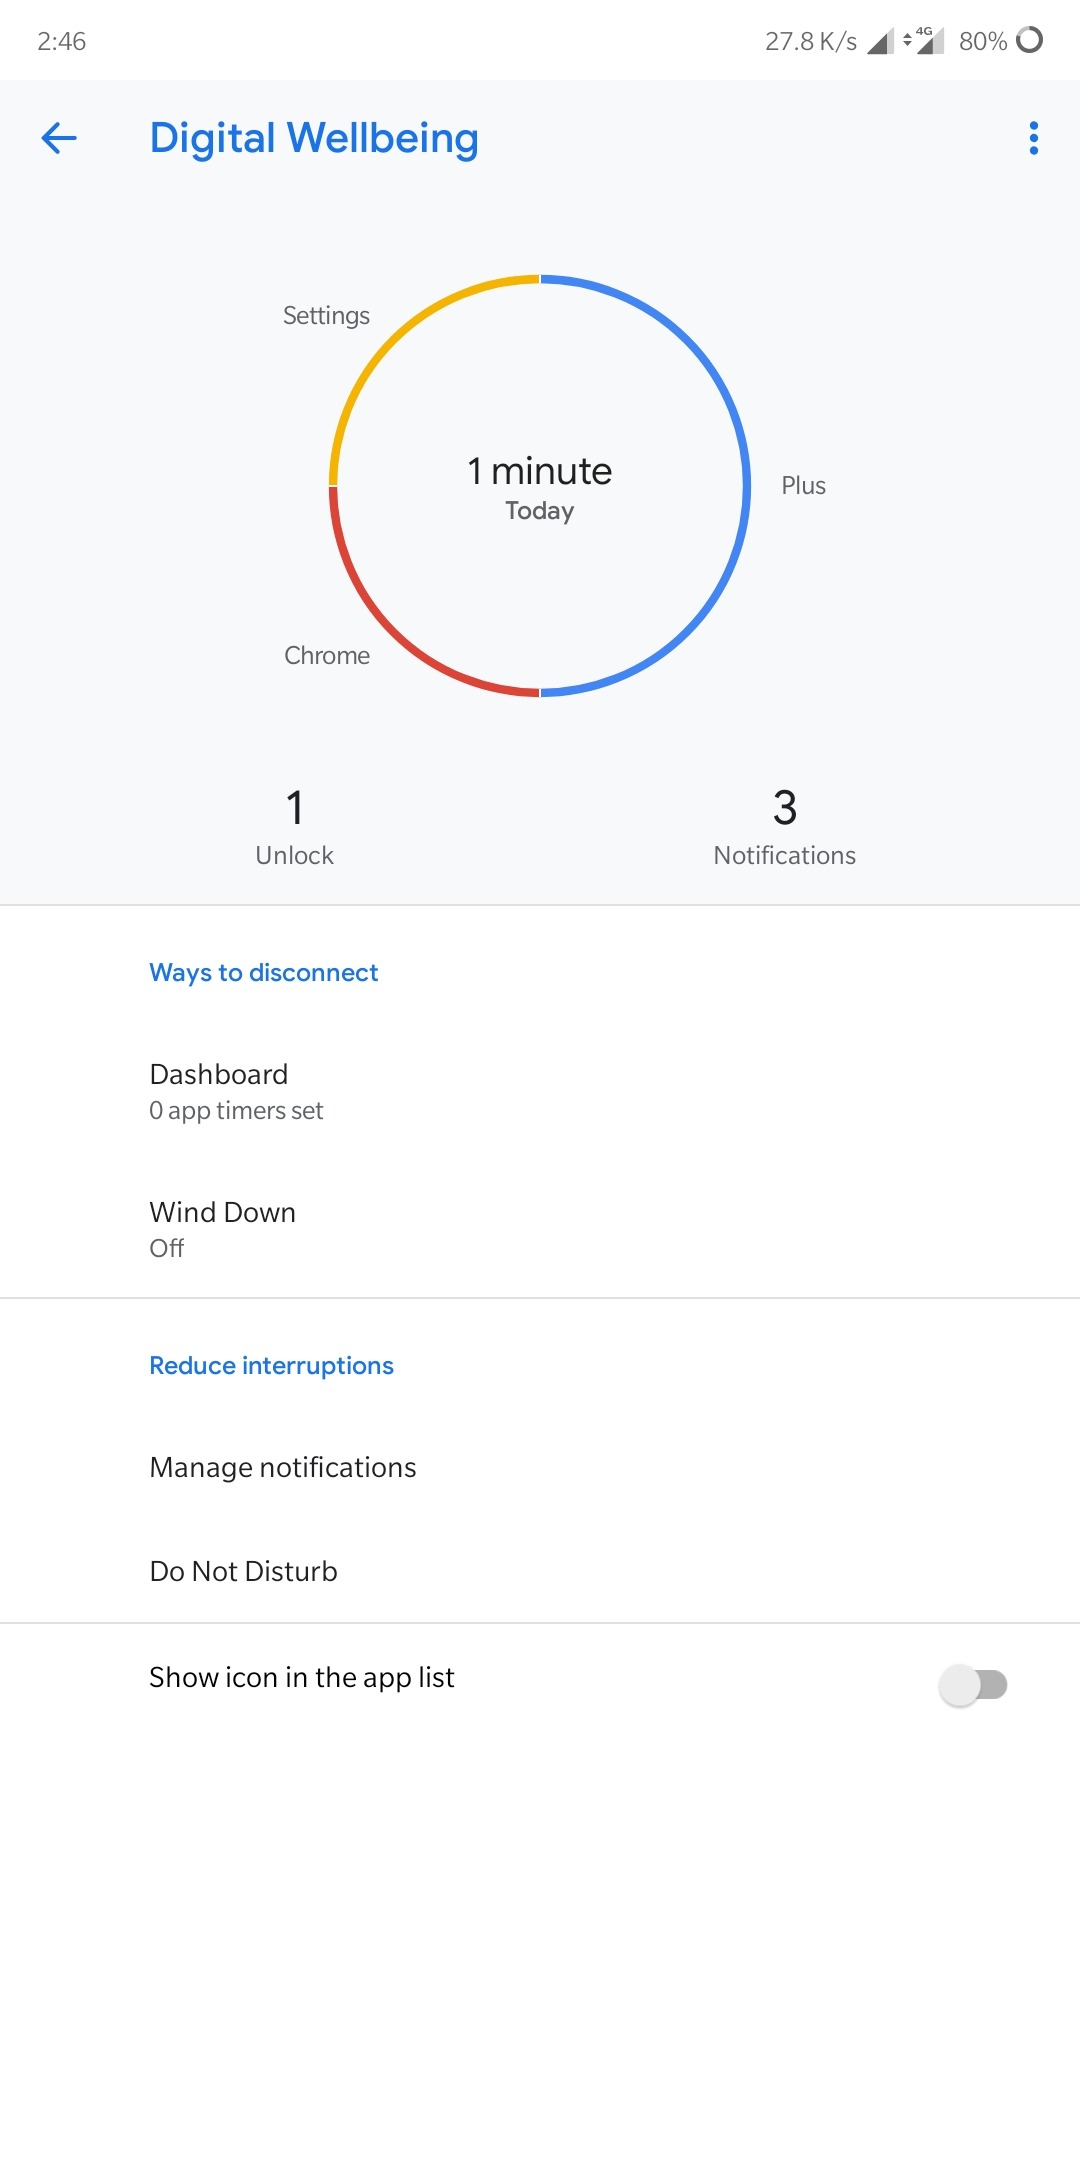Image resolution: width=1080 pixels, height=2160 pixels.
Task: Tap the Chrome chart label
Action: (x=327, y=656)
